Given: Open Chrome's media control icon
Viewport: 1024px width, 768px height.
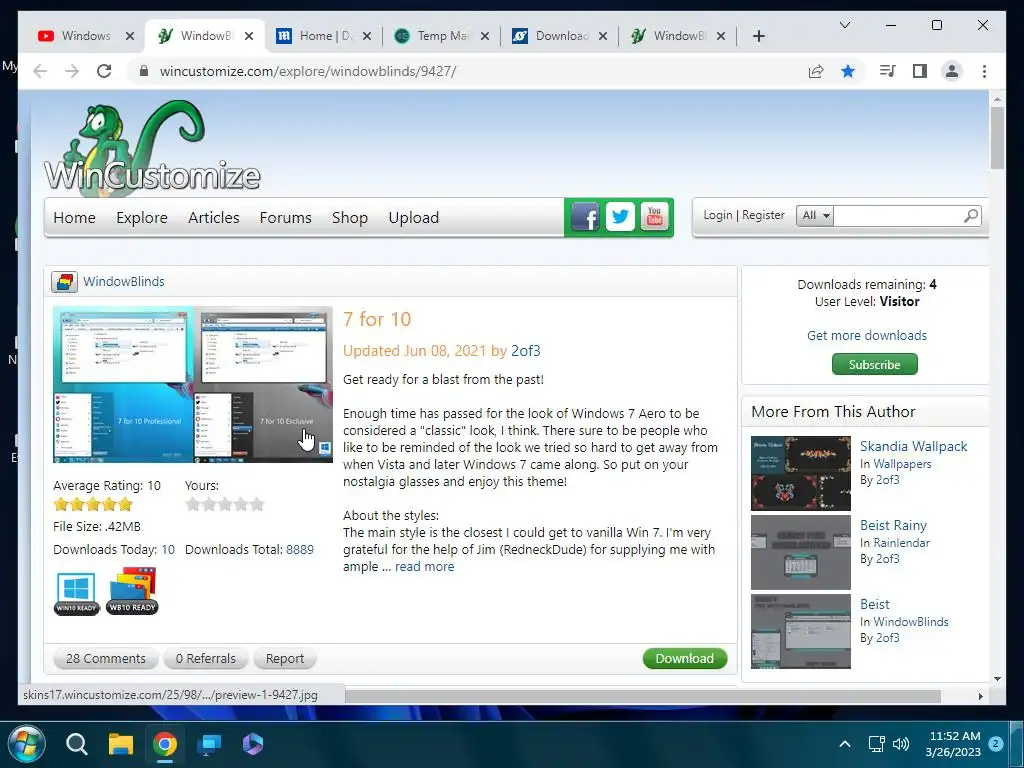Looking at the screenshot, I should (887, 71).
